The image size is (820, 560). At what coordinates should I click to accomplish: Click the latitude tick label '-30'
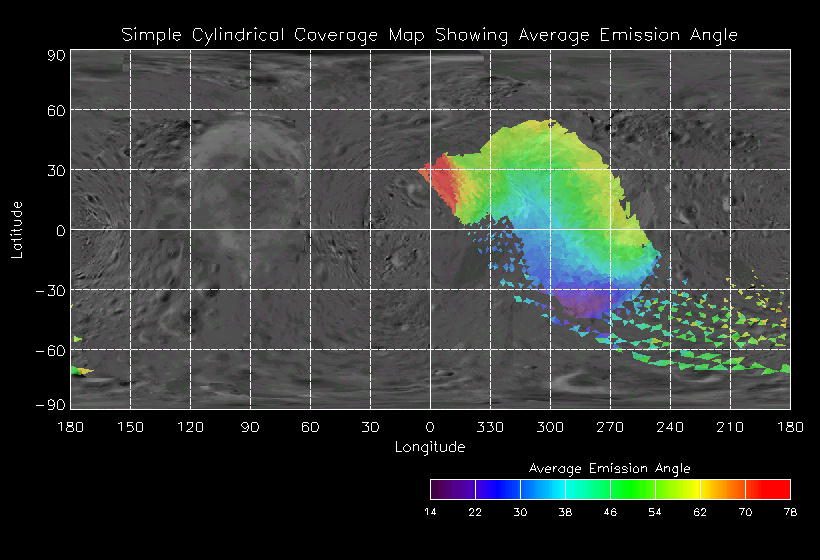click(50, 291)
